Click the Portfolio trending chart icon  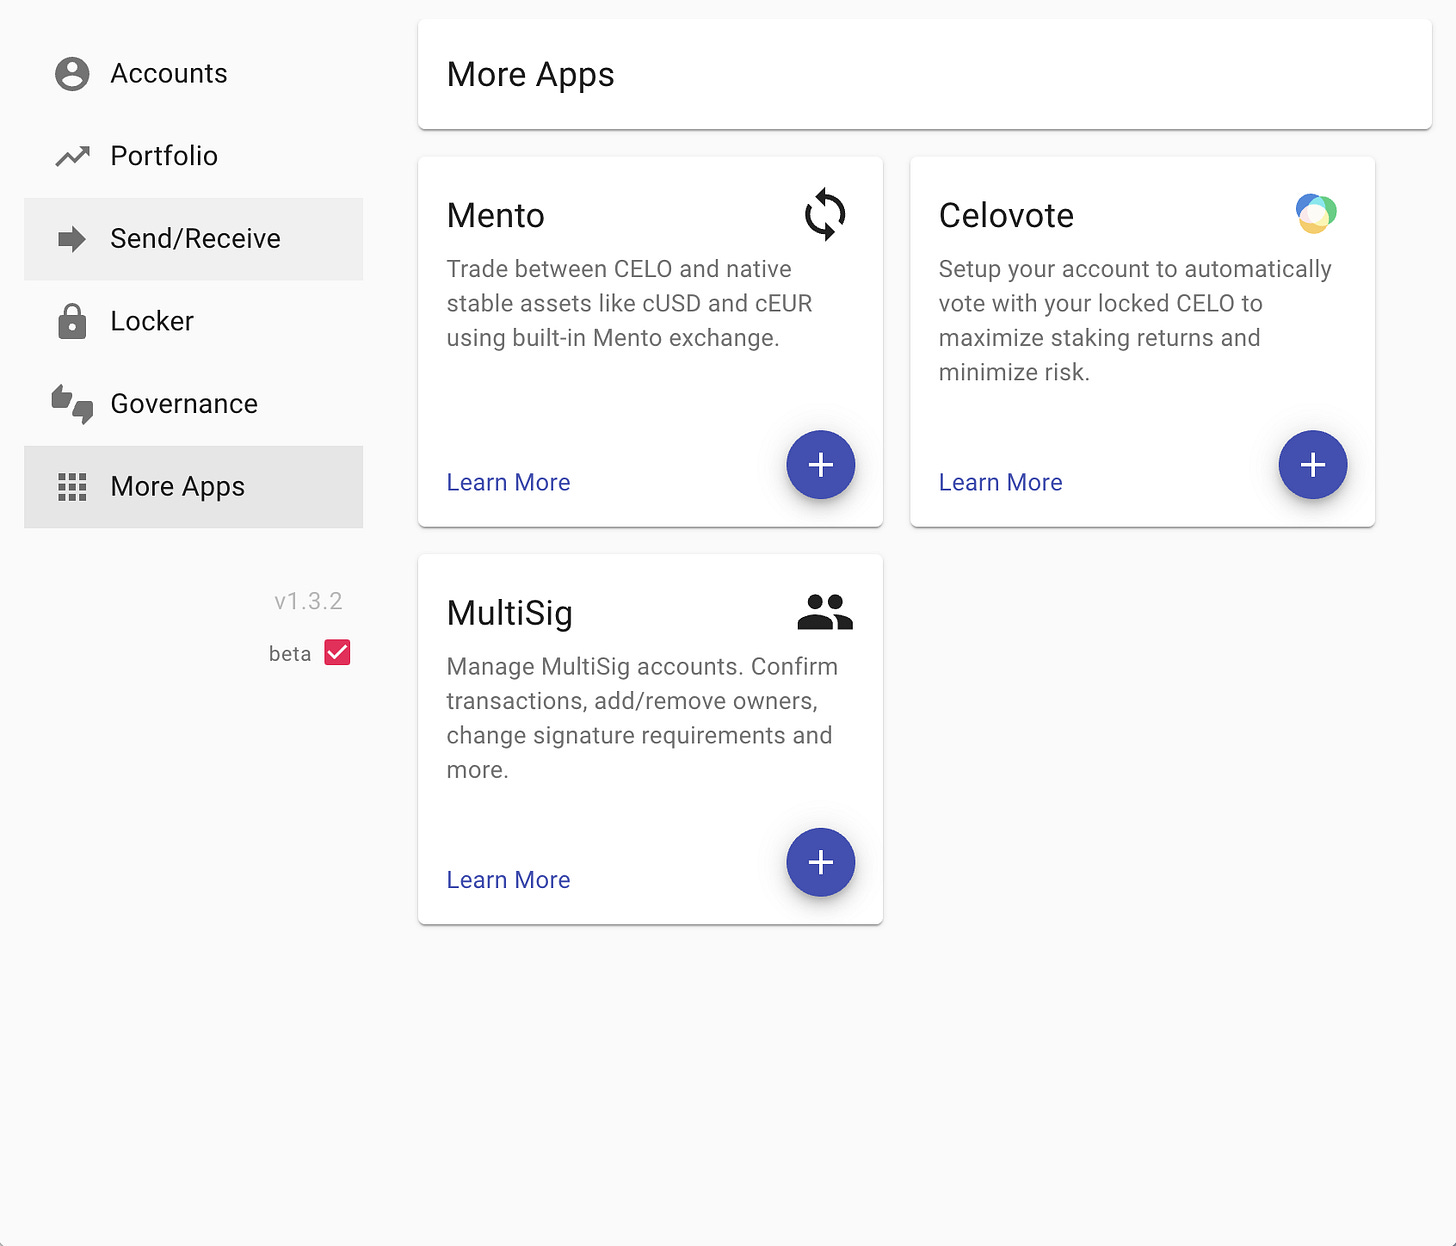point(72,156)
